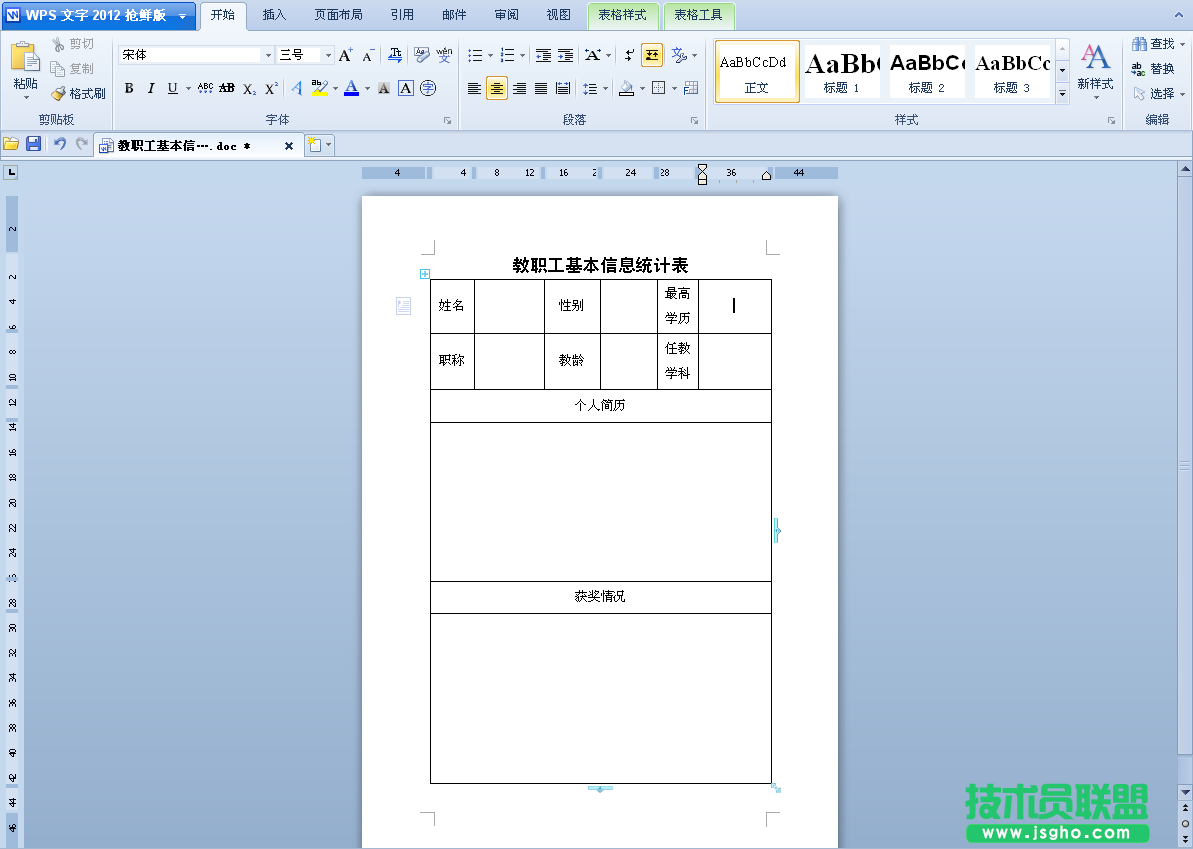
Task: Switch to the 插入 (Insert) tab
Action: coord(274,15)
